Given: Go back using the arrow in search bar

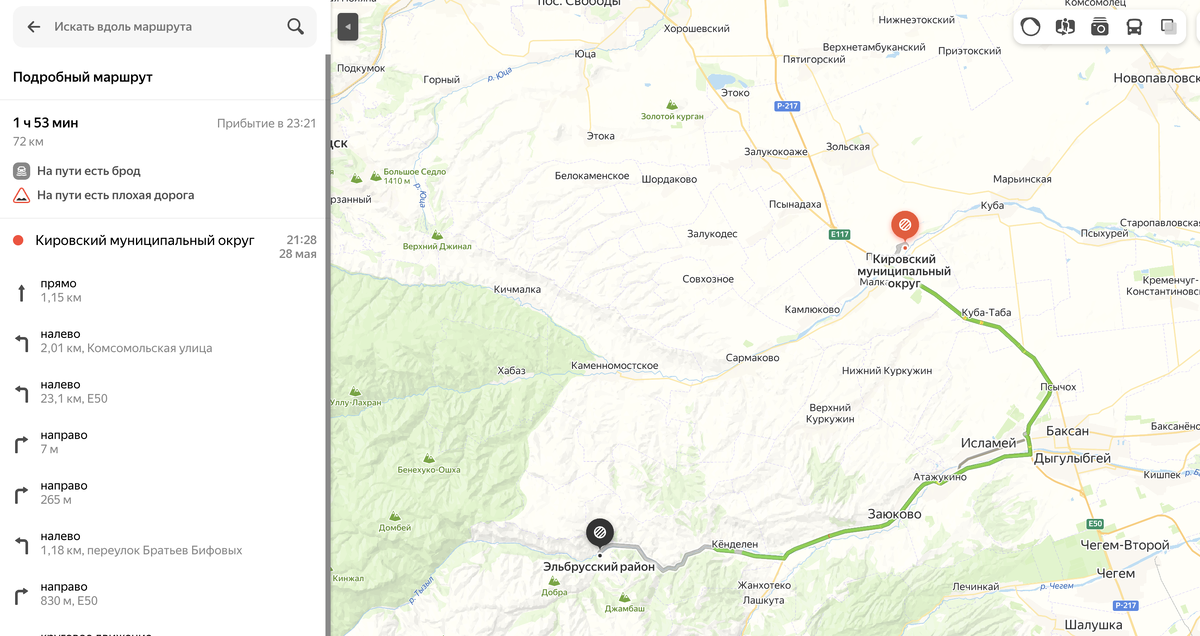Looking at the screenshot, I should click(x=34, y=27).
